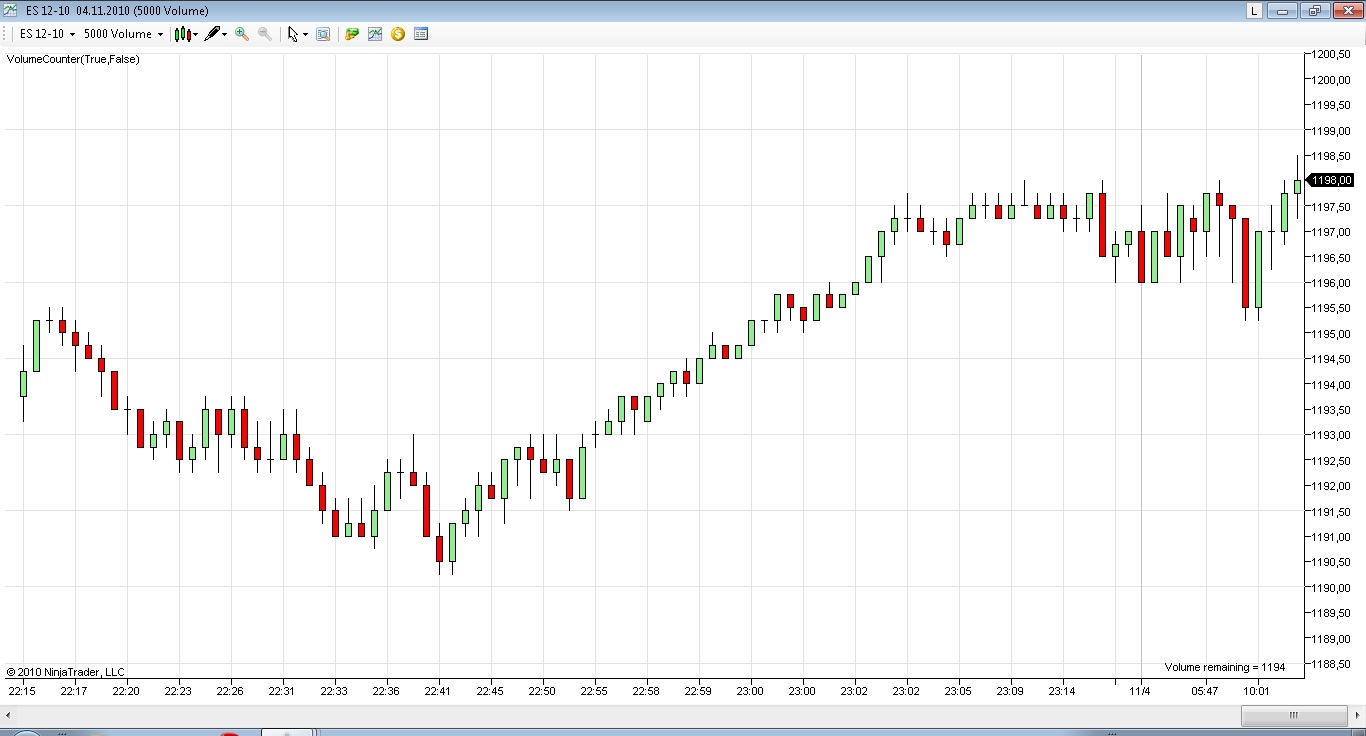Viewport: 1366px width, 736px height.
Task: Click the arrow beside the cursor tool
Action: point(305,34)
